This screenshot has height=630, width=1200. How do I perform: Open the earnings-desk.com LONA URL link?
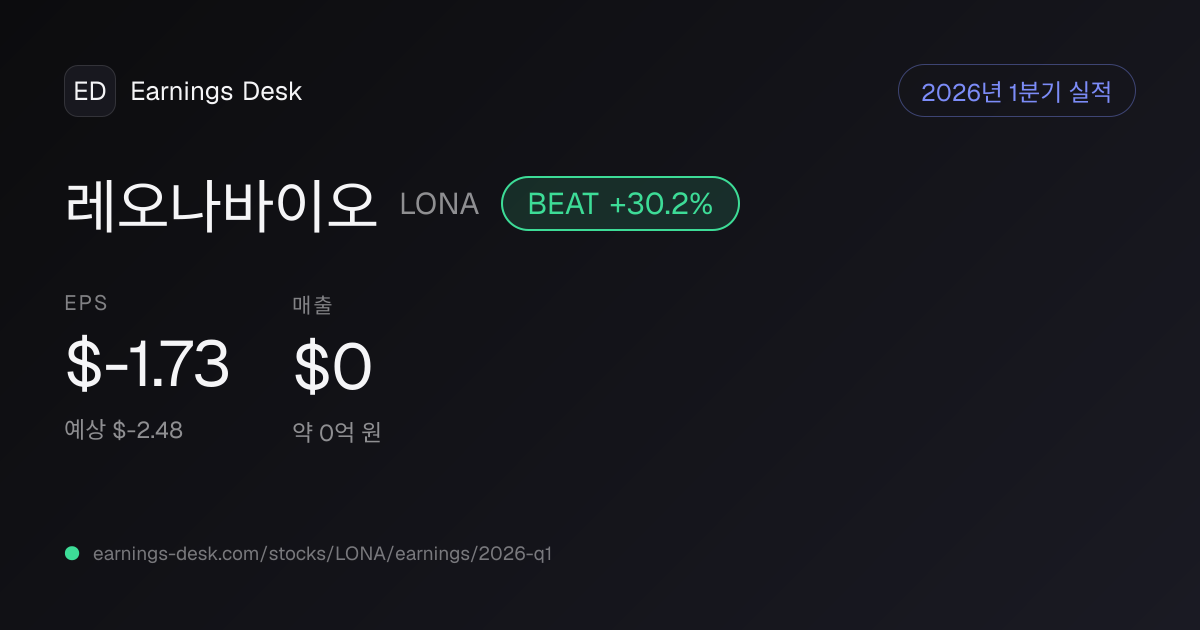pos(322,553)
